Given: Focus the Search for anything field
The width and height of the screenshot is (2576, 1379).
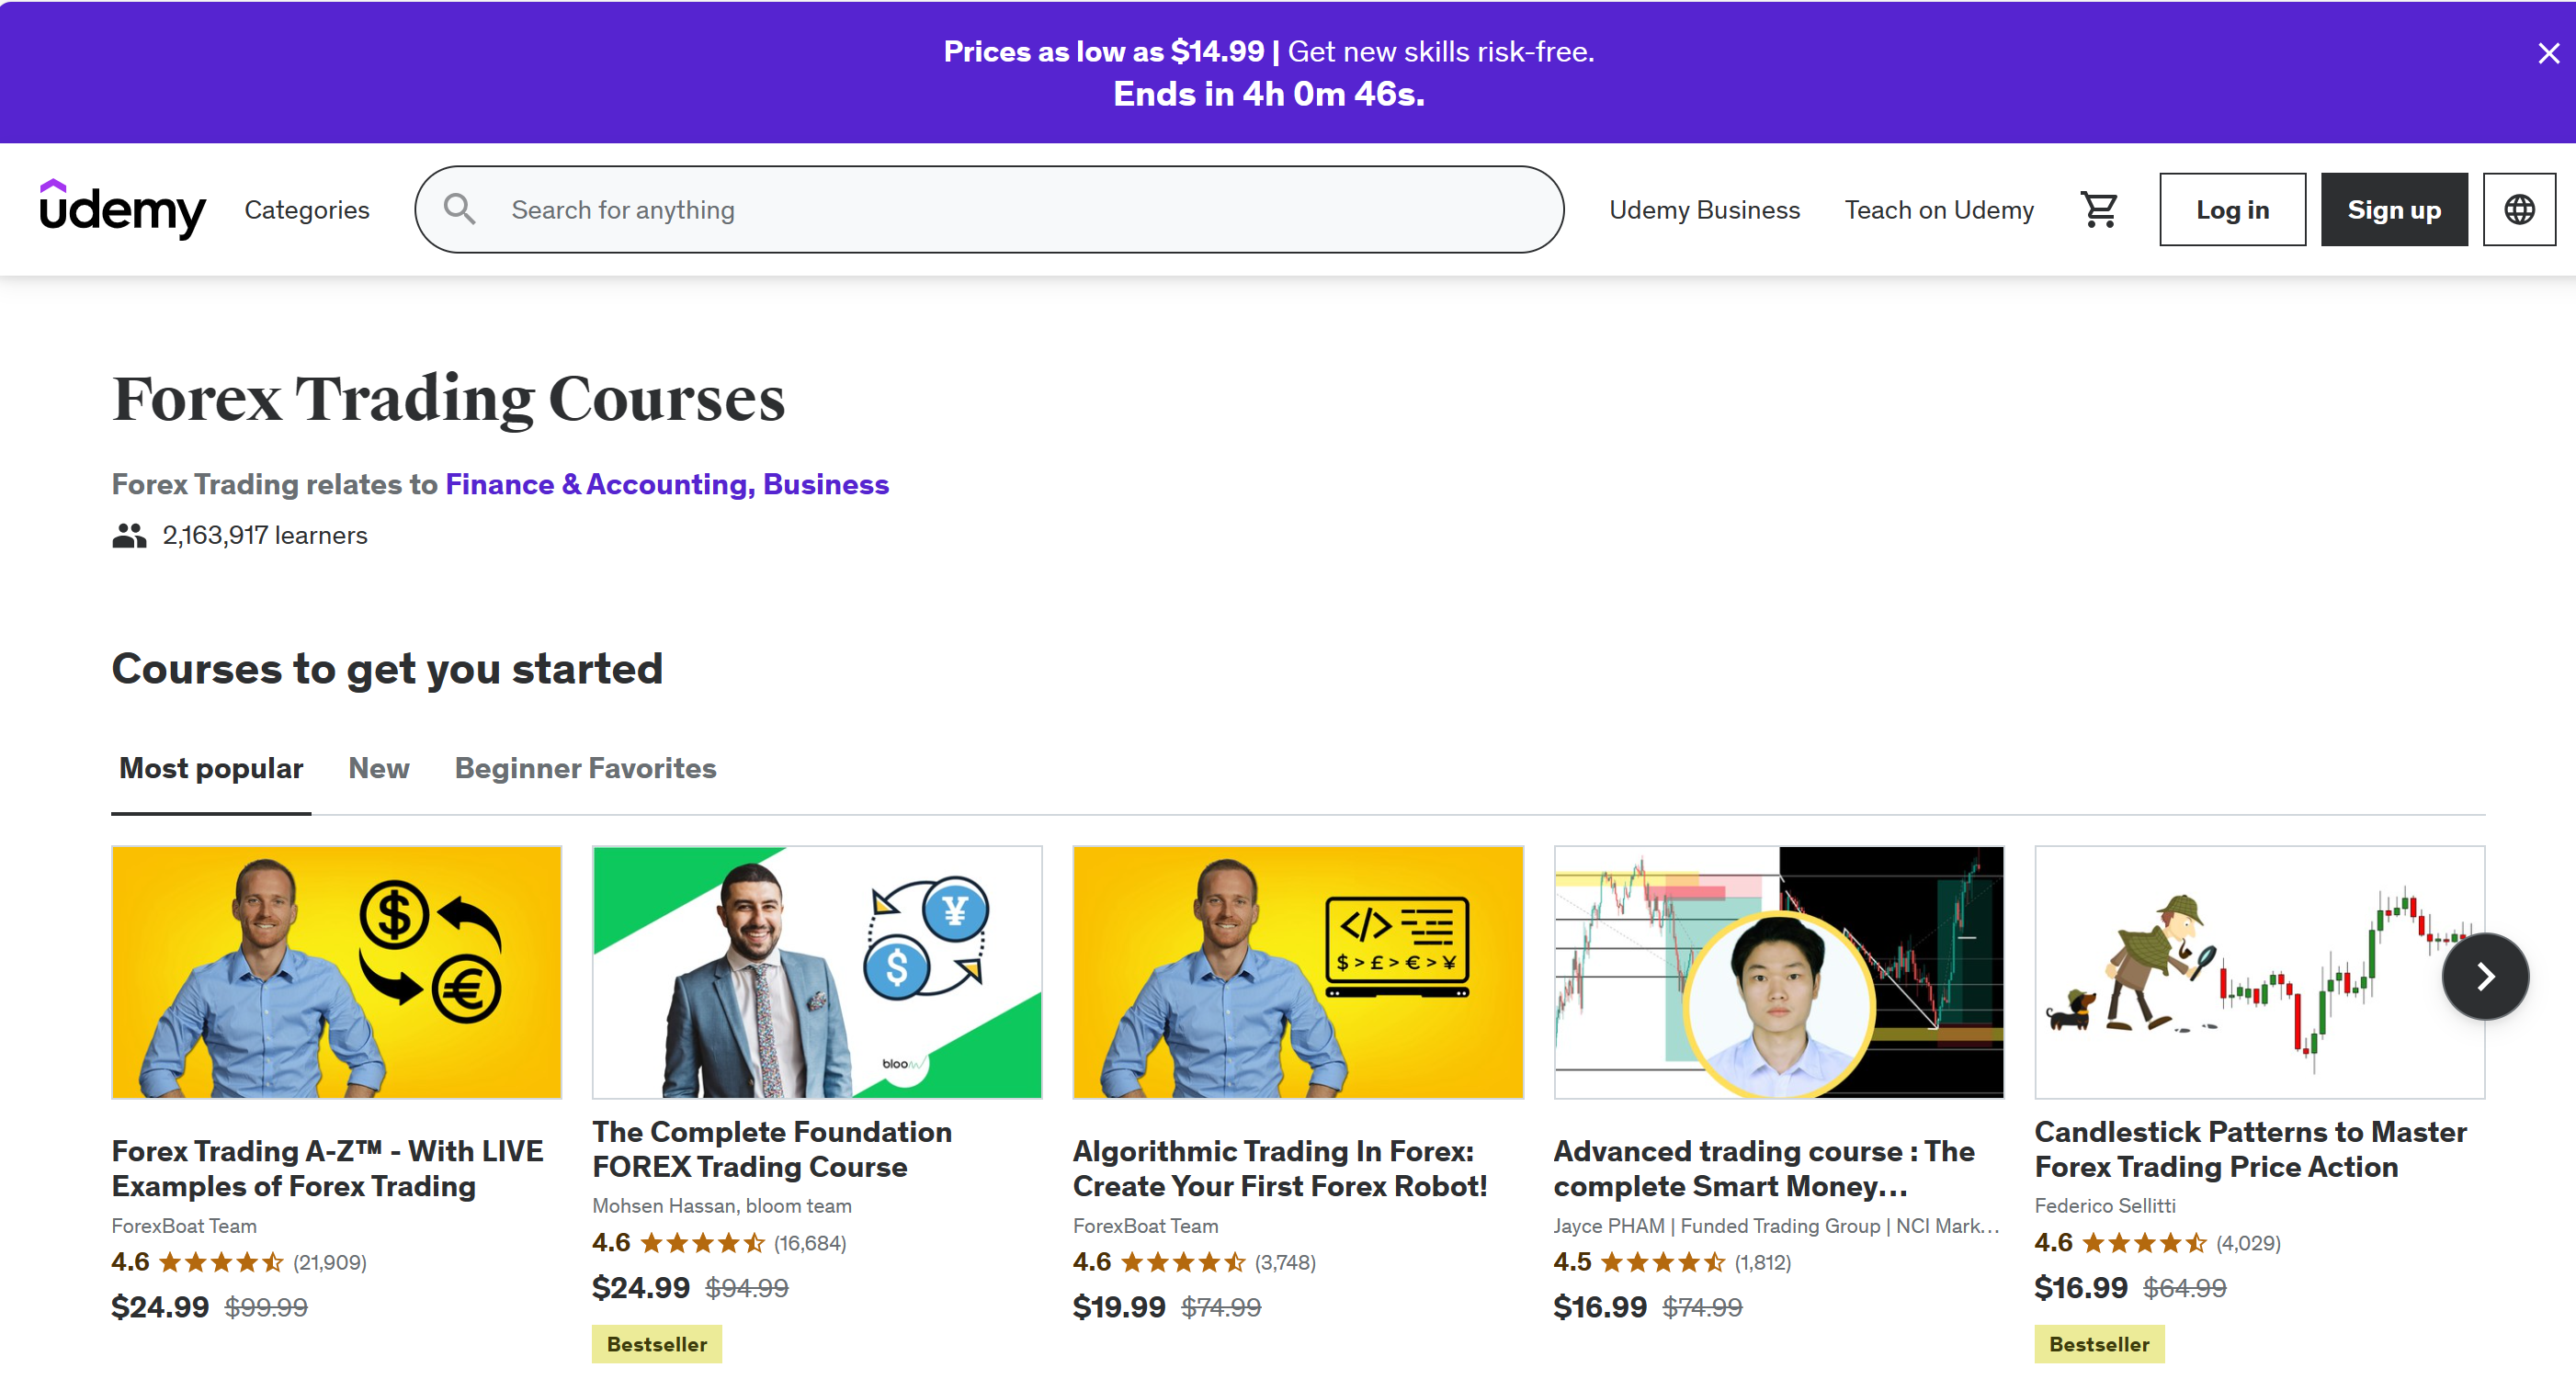Looking at the screenshot, I should [989, 209].
